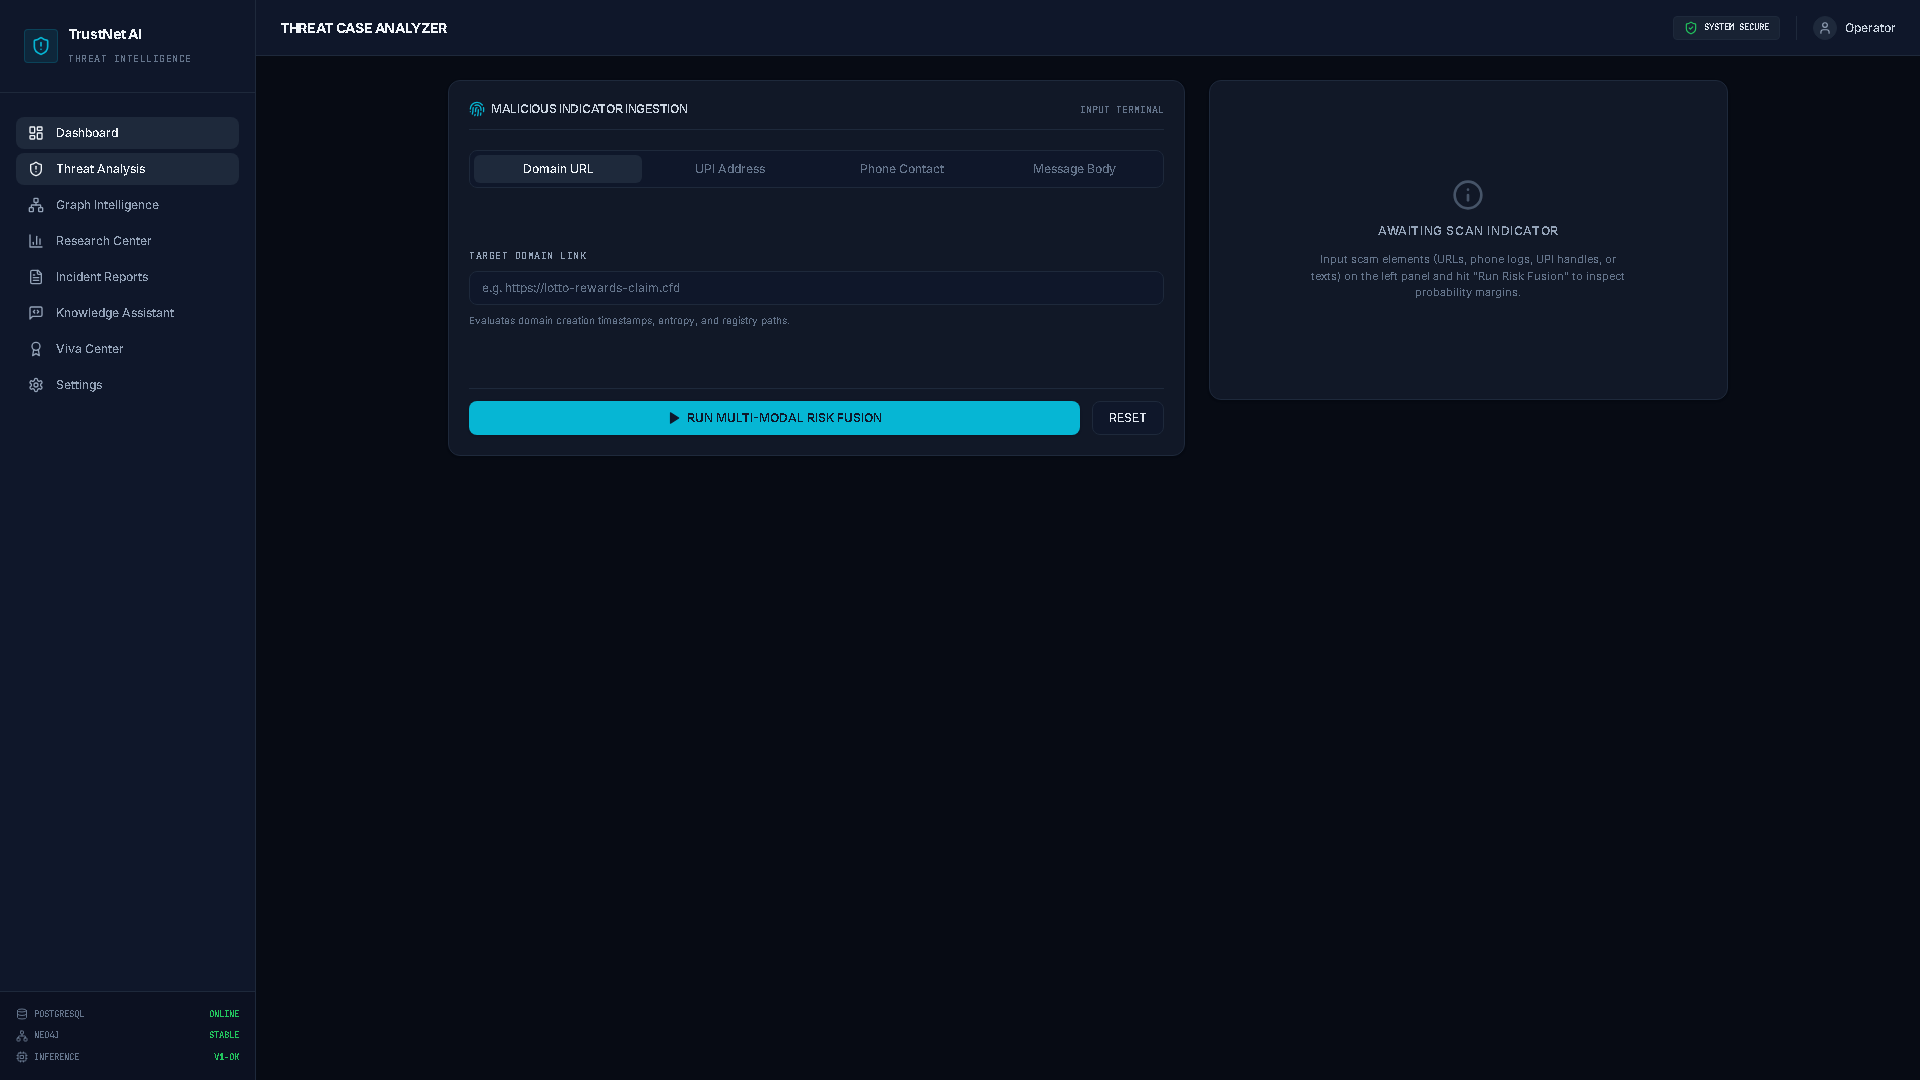The width and height of the screenshot is (1920, 1080).
Task: Click the Operator user avatar icon
Action: [1825, 28]
